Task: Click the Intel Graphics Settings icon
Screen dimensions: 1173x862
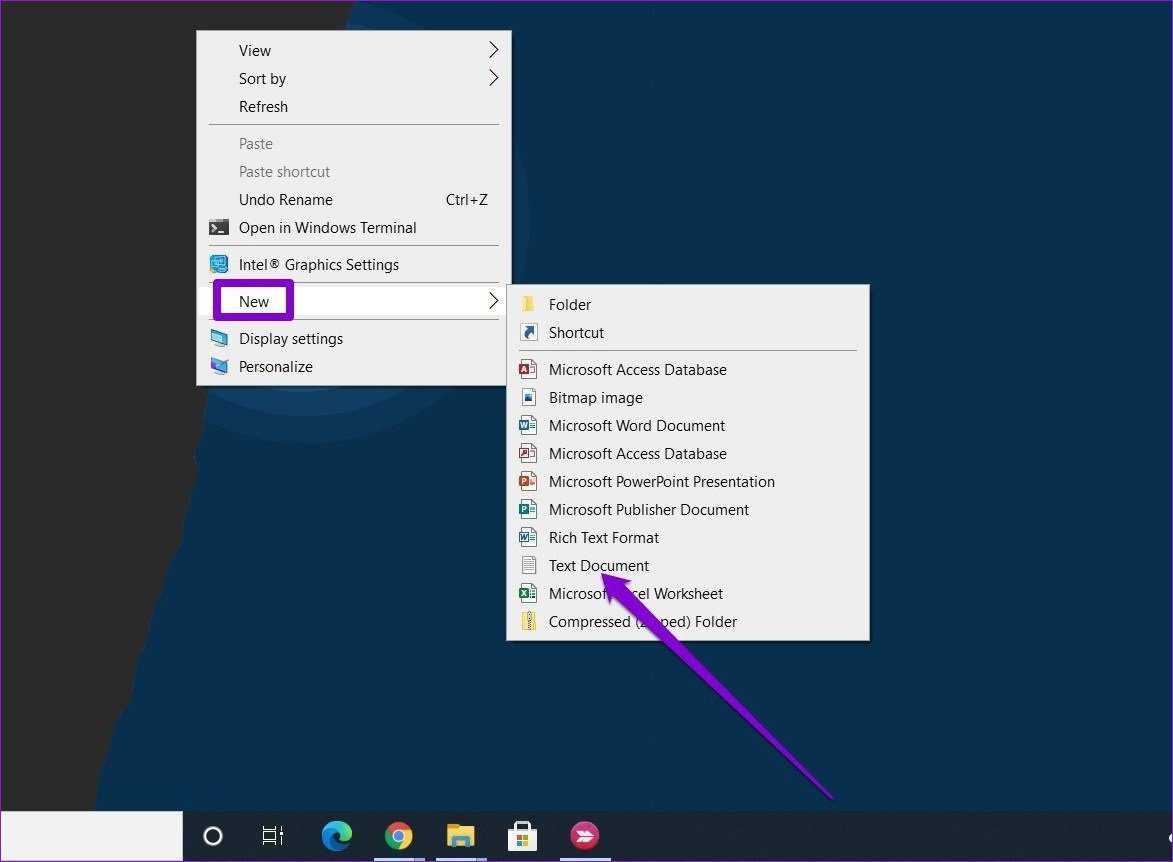Action: coord(219,265)
